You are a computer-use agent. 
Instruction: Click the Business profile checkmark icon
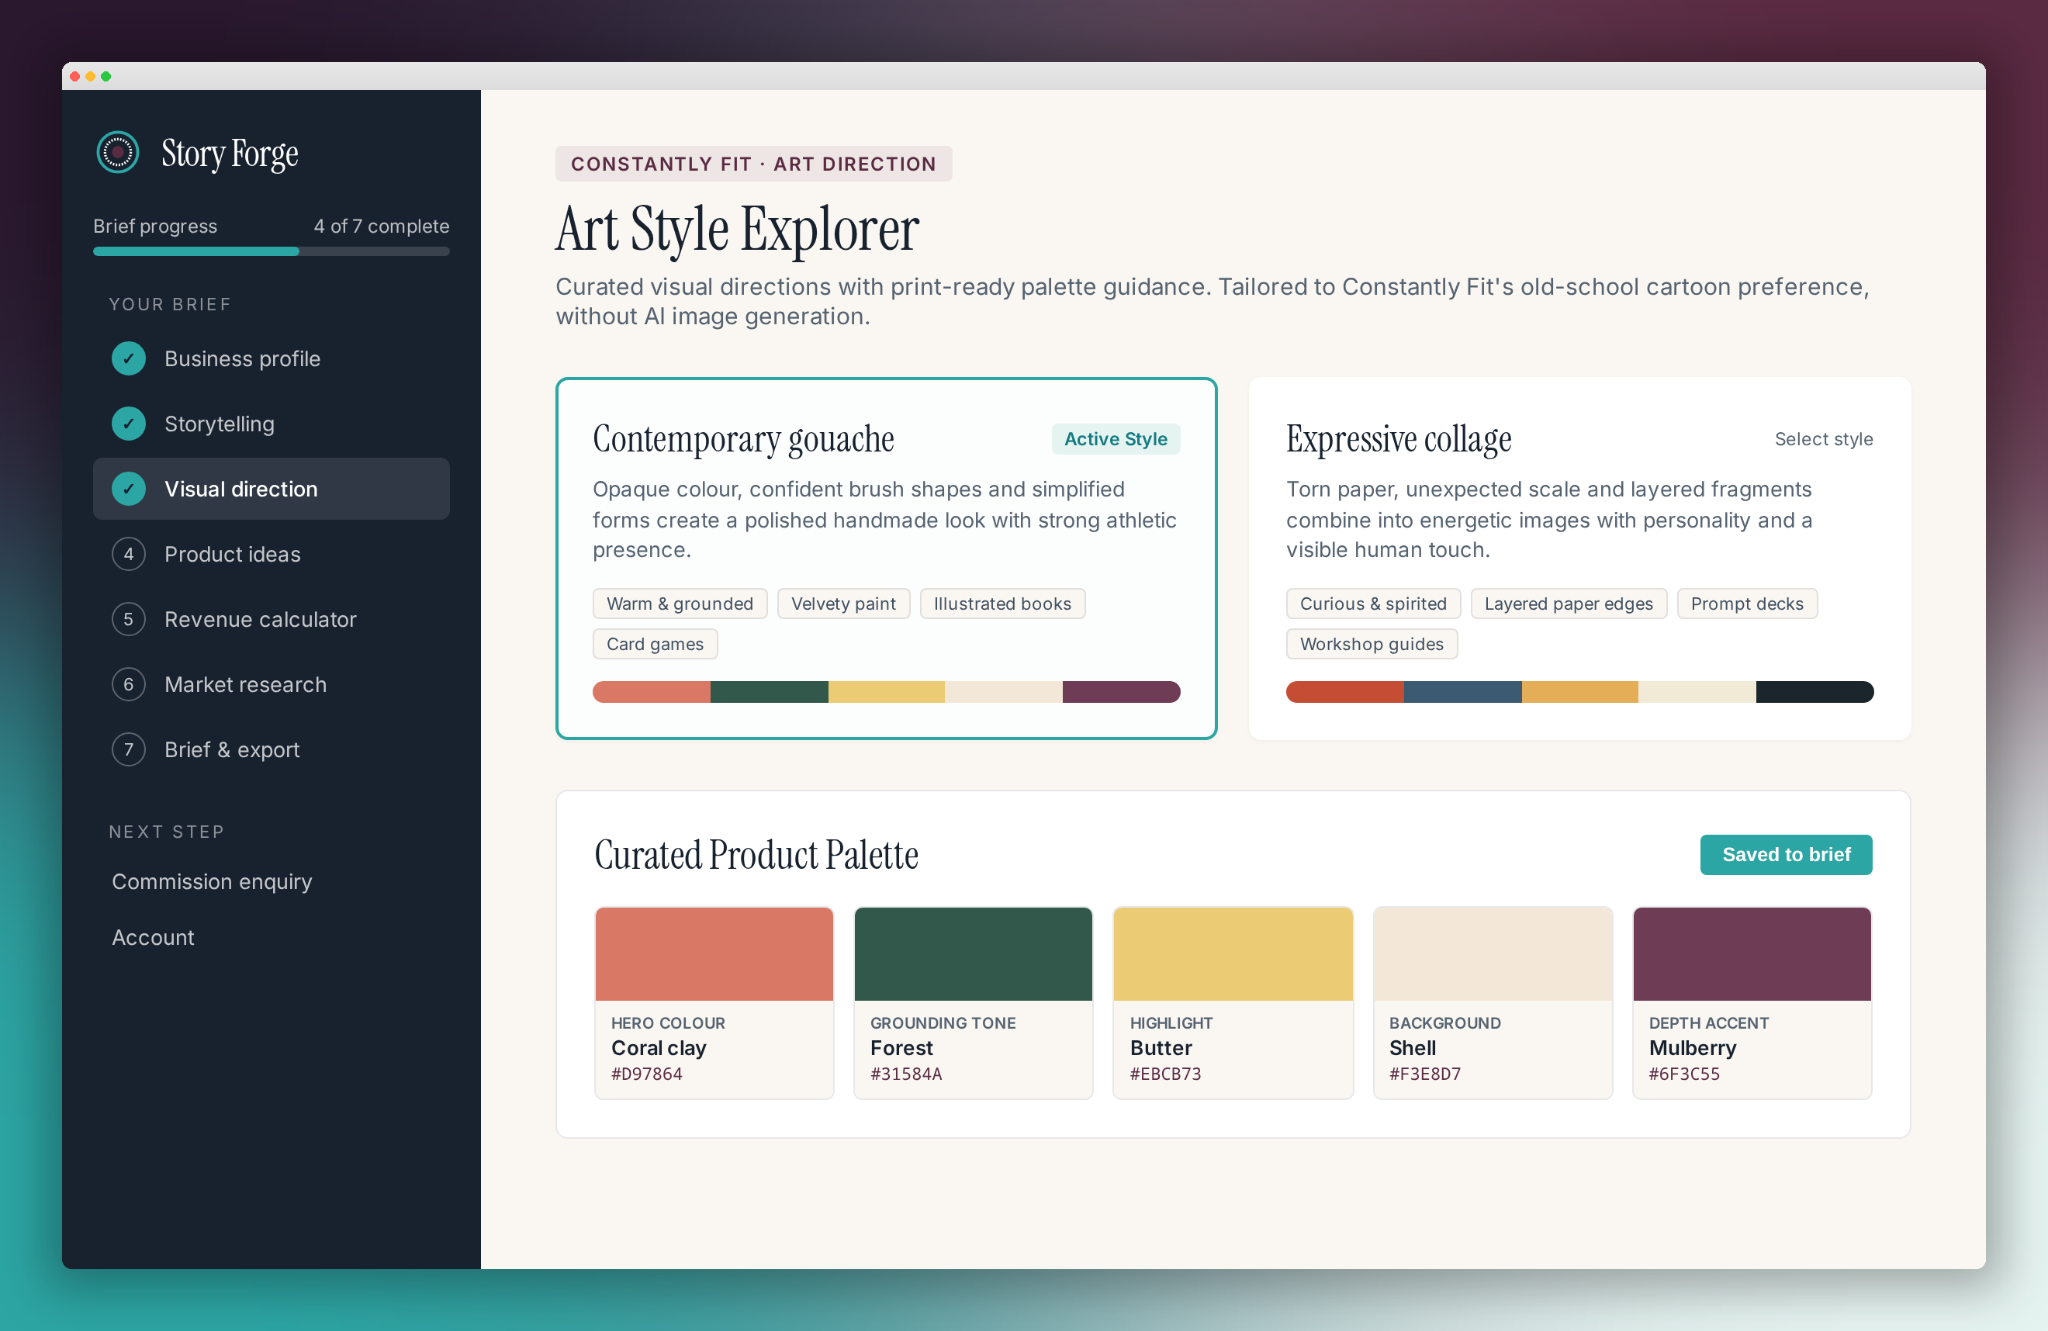[129, 358]
